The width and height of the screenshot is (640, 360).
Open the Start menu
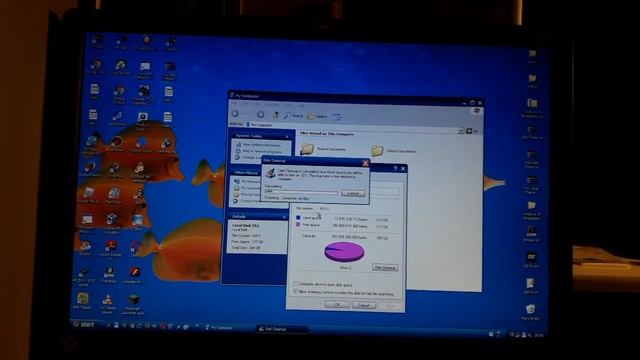[x=84, y=324]
